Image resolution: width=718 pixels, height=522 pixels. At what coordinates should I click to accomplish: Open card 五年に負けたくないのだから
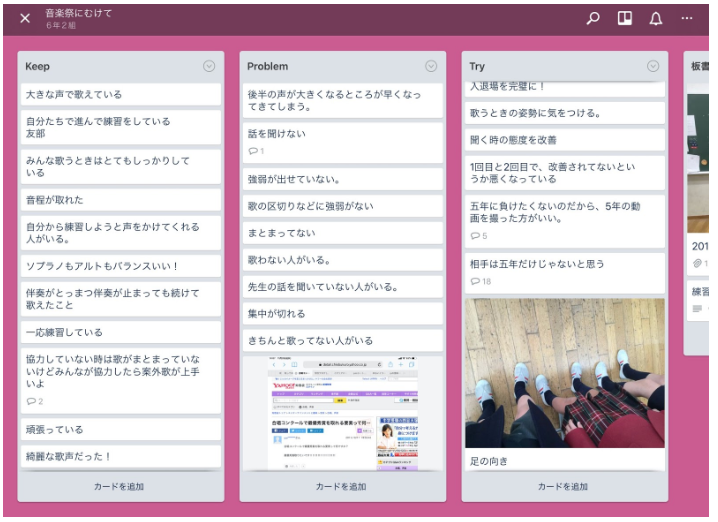pyautogui.click(x=565, y=222)
